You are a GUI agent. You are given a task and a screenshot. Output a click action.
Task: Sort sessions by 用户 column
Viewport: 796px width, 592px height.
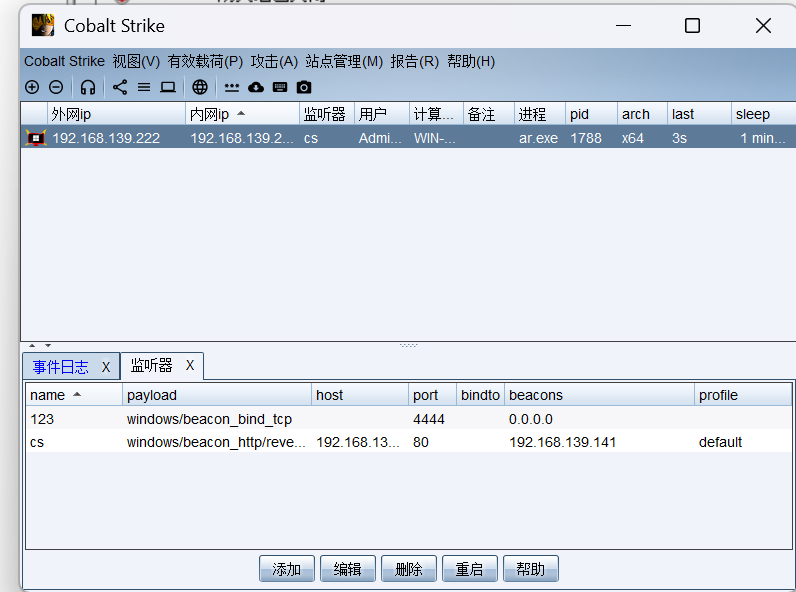click(382, 114)
